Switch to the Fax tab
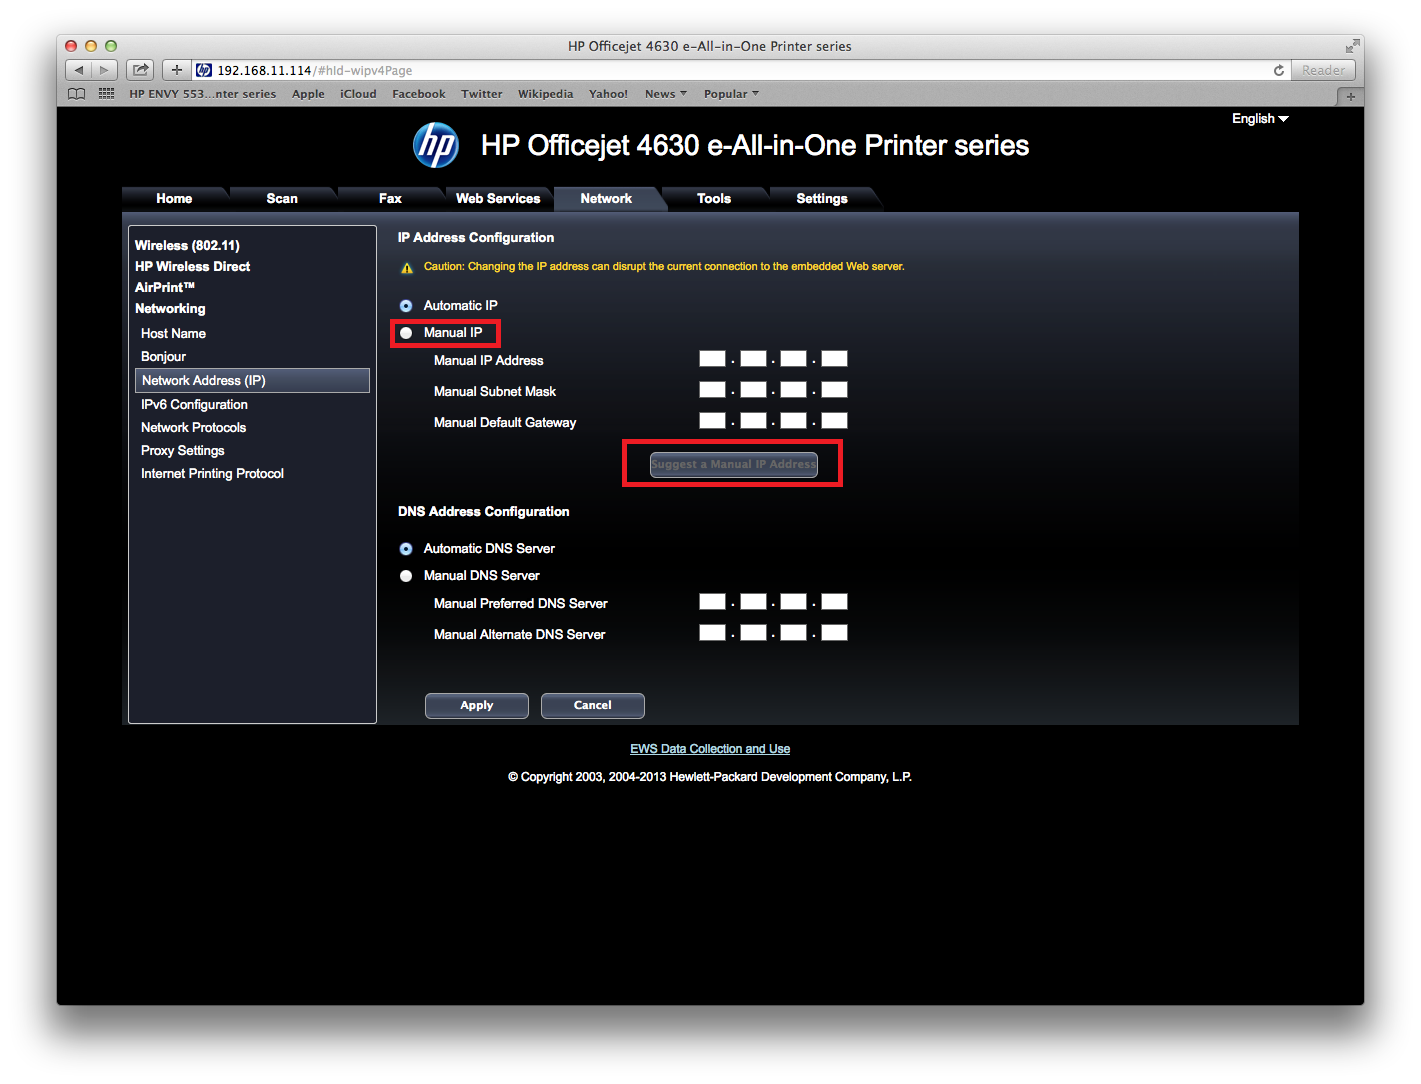The height and width of the screenshot is (1084, 1421). click(390, 199)
